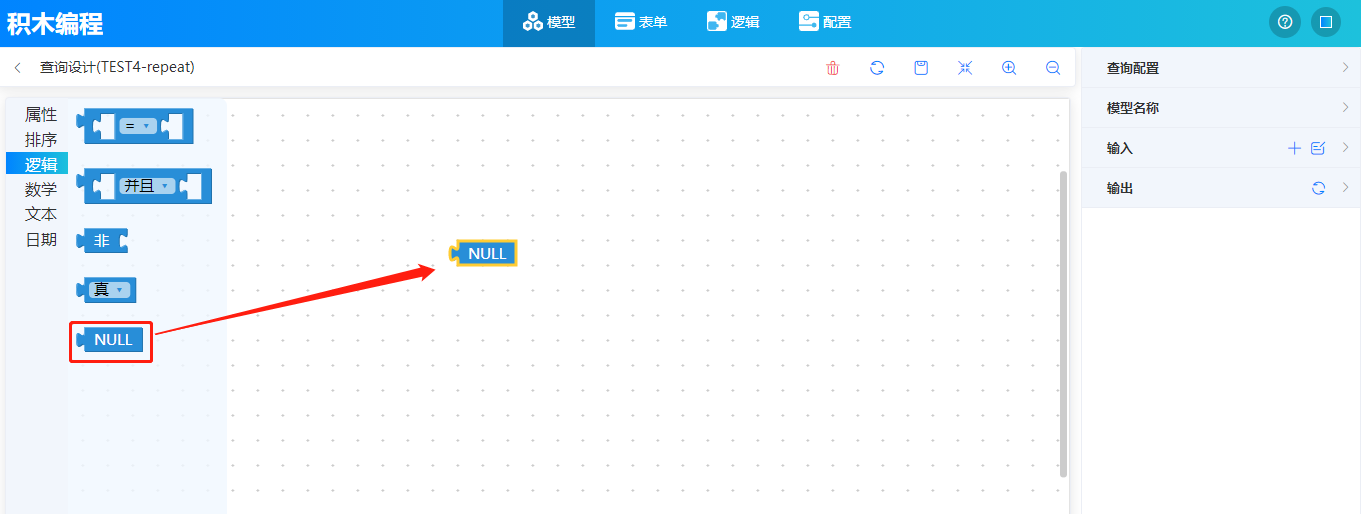Switch to the 逻辑 top tab
Screen dimensions: 1361x514
733,22
